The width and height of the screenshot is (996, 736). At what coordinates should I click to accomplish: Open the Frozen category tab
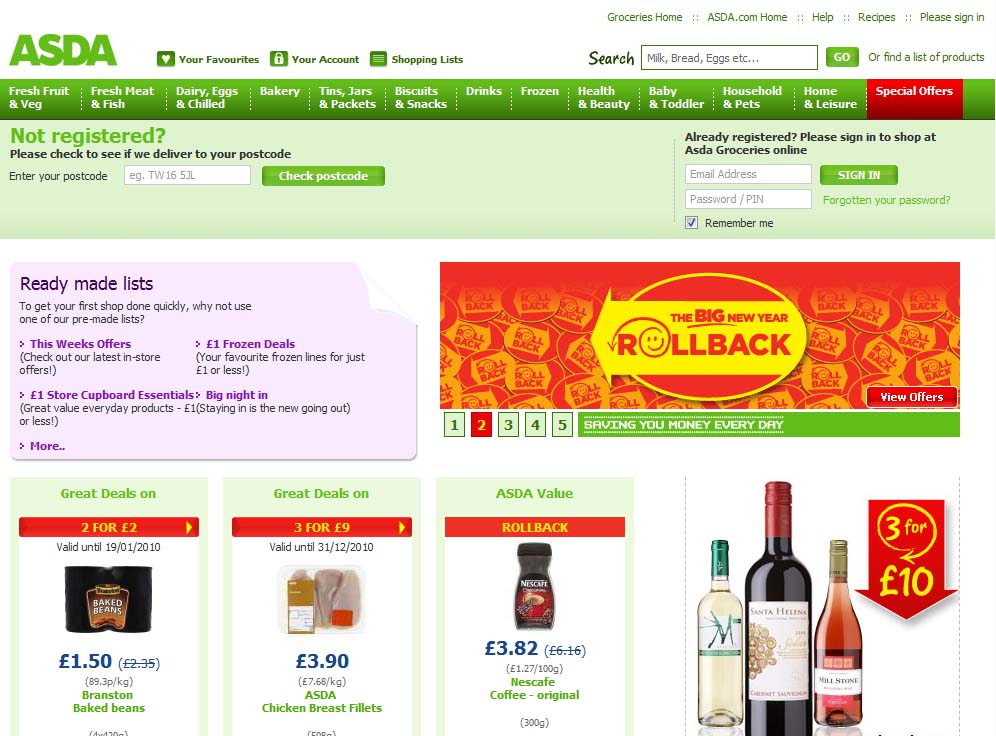pyautogui.click(x=539, y=91)
